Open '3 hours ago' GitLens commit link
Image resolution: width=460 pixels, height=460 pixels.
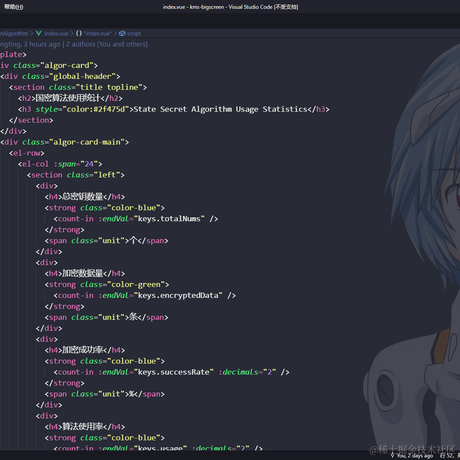pyautogui.click(x=42, y=44)
